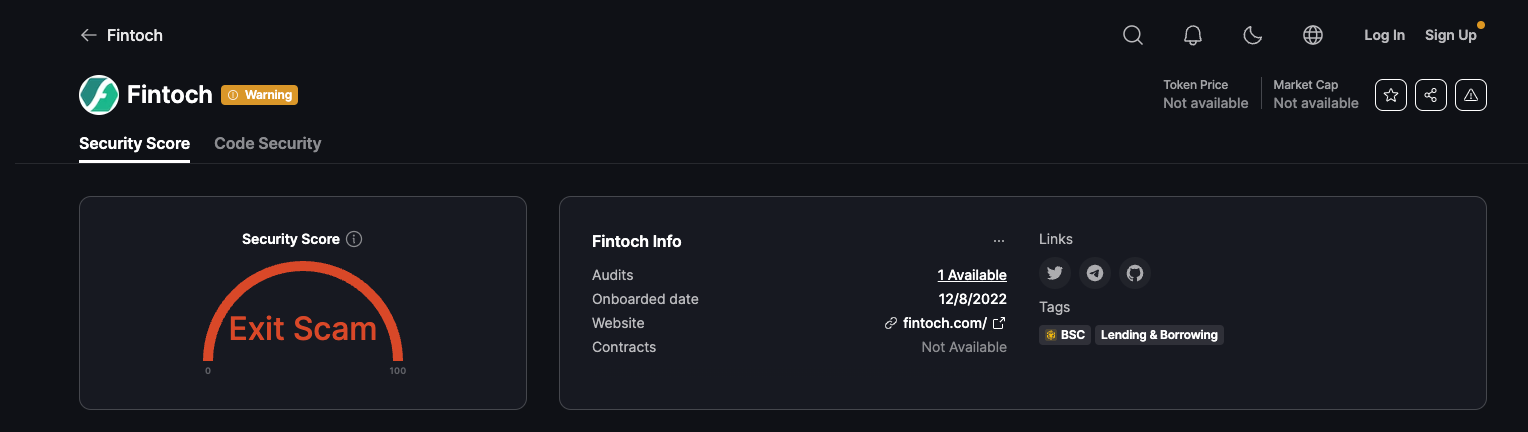The width and height of the screenshot is (1528, 432).
Task: Open the 1 Available audits link
Action: coord(971,275)
